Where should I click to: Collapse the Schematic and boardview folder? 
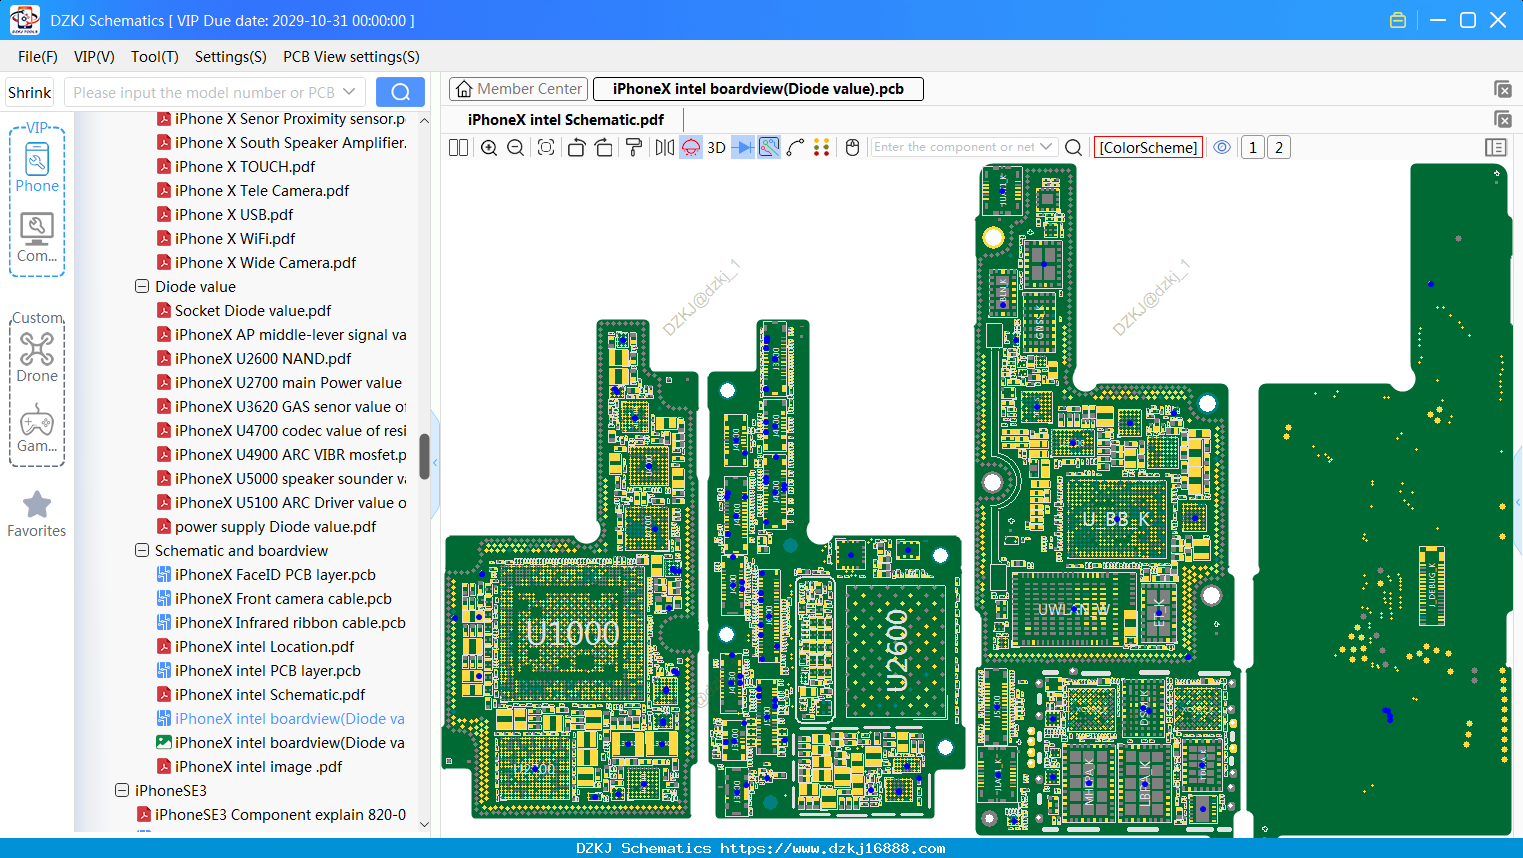pyautogui.click(x=142, y=550)
